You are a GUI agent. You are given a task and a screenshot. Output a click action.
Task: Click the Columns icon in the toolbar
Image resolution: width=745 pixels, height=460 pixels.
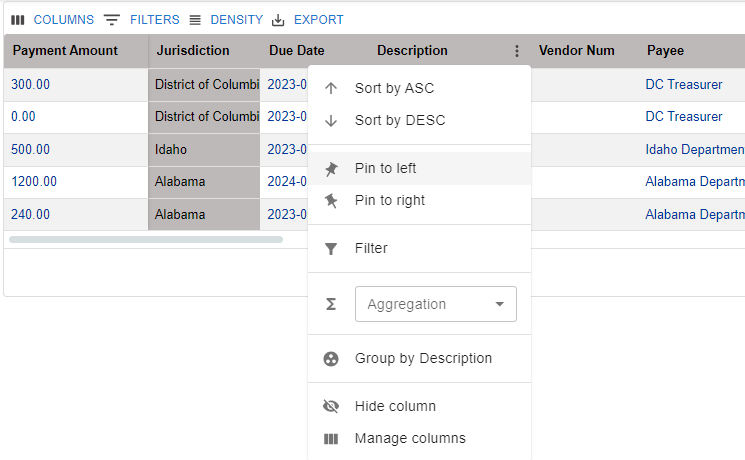pyautogui.click(x=18, y=20)
